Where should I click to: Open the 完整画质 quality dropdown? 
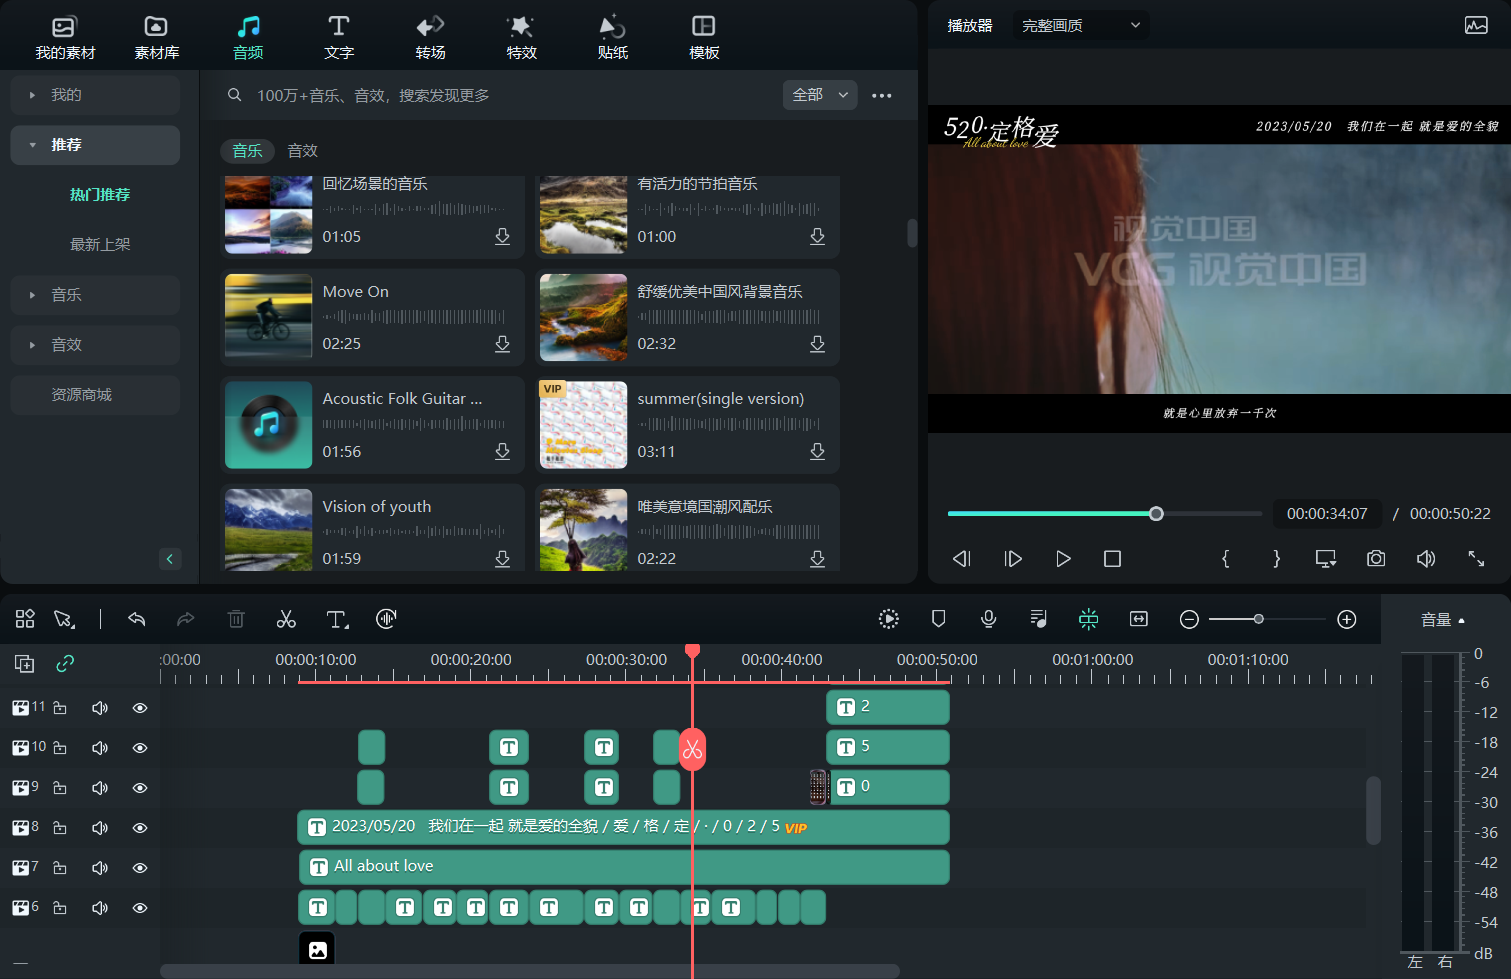click(1080, 26)
